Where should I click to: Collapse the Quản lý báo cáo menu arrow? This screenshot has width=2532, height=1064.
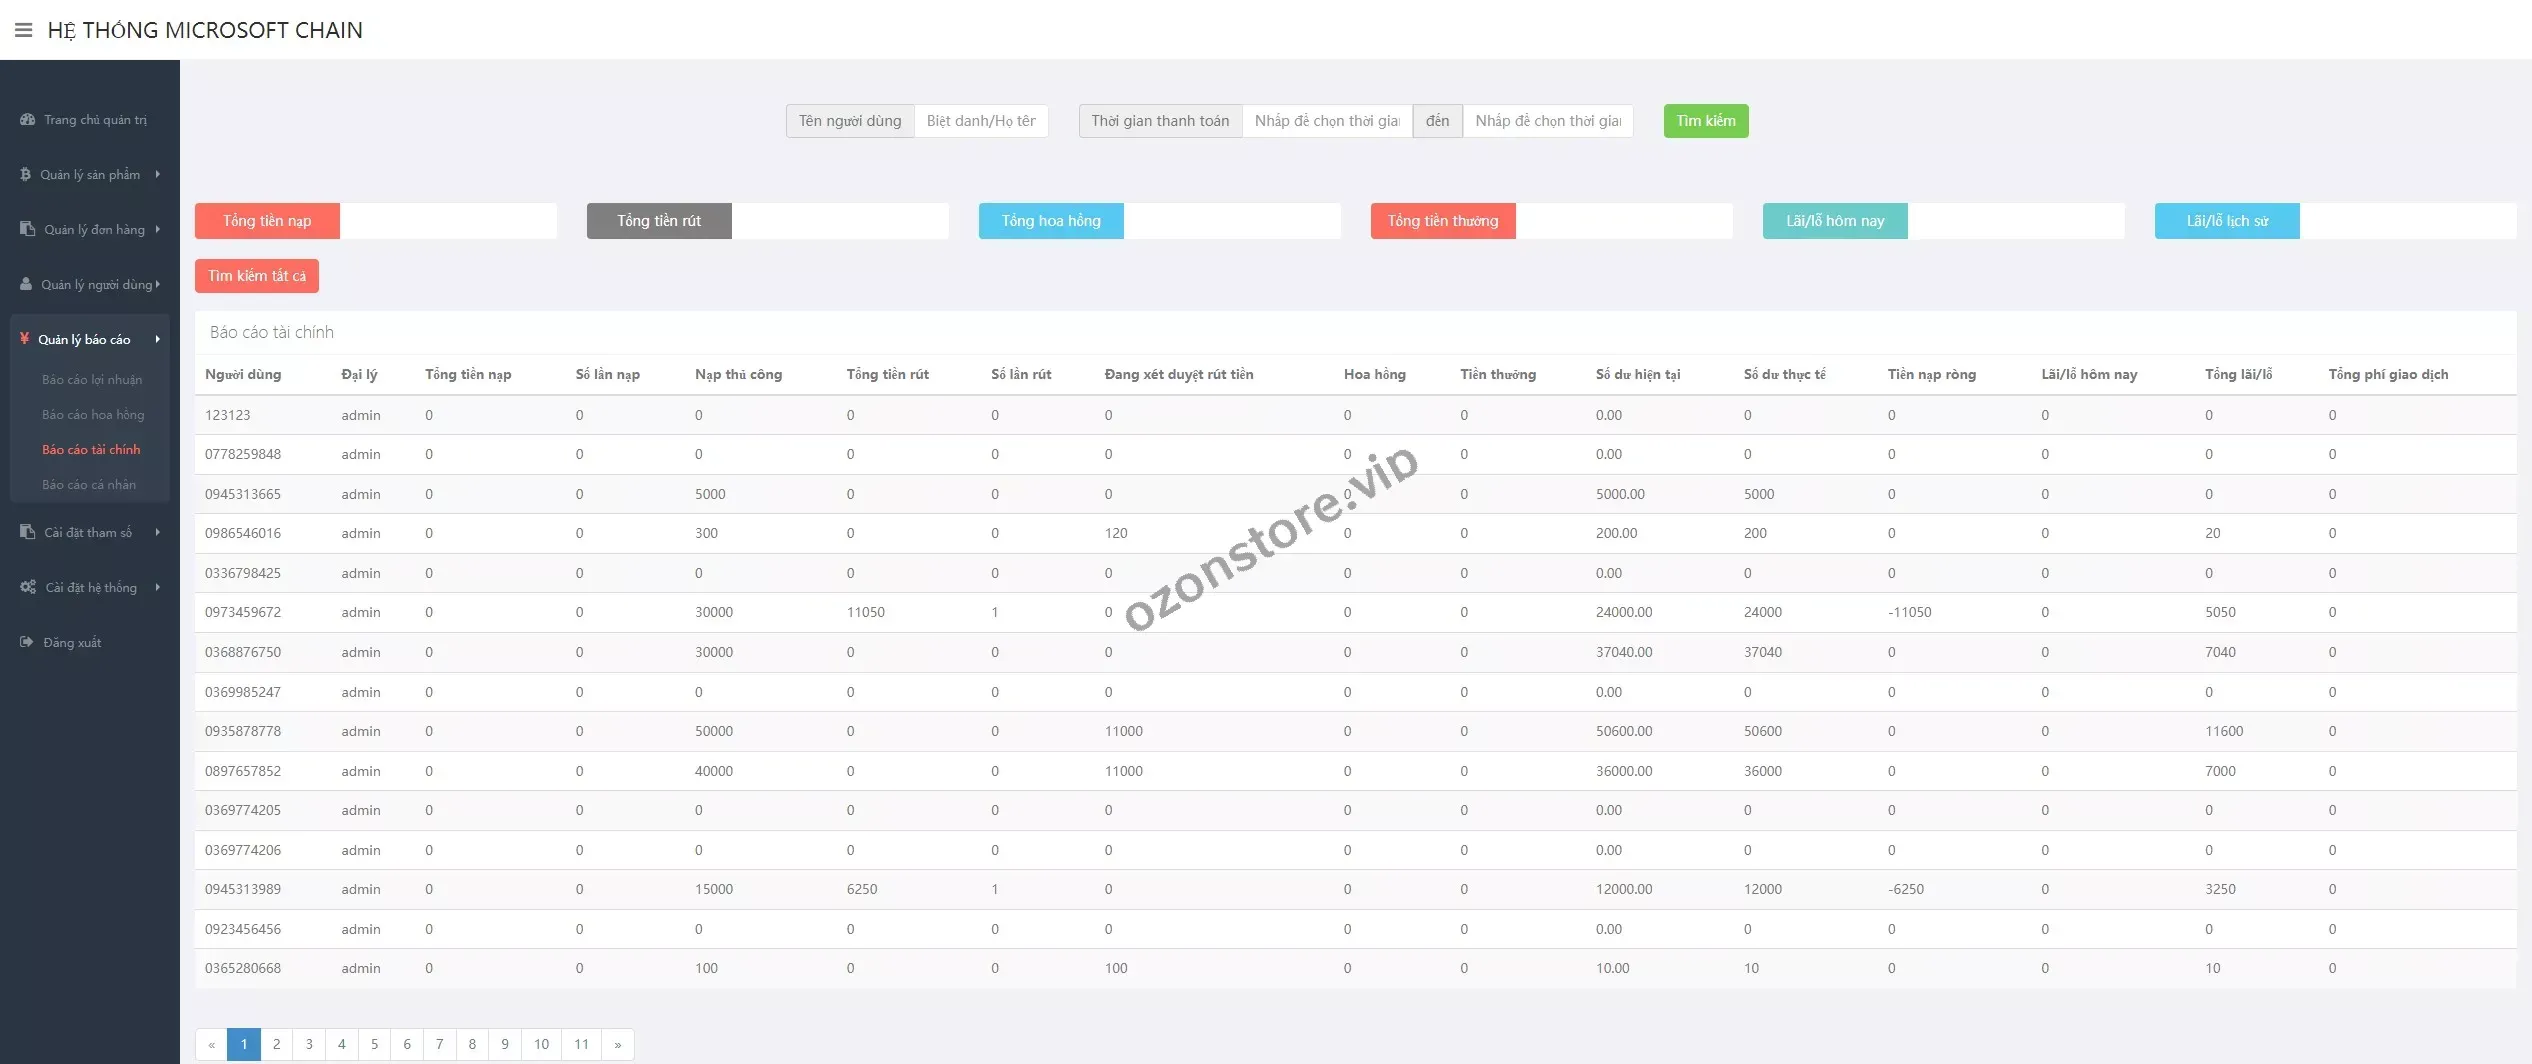[x=158, y=340]
